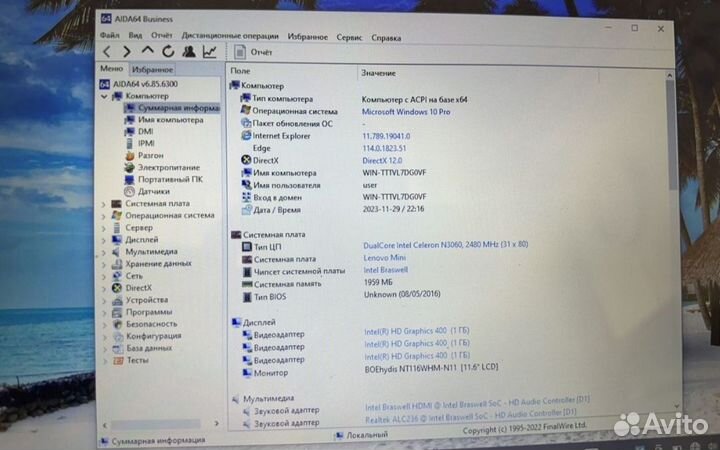Open Microsoft Windows 10 Pro link
720x450 pixels.
pyautogui.click(x=406, y=112)
